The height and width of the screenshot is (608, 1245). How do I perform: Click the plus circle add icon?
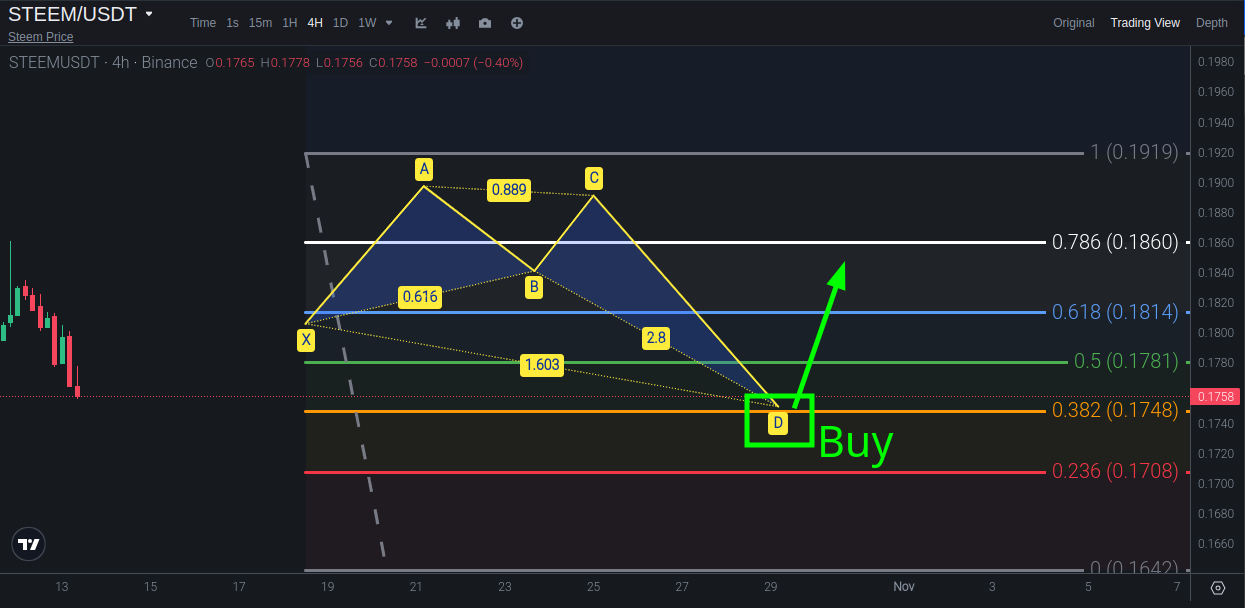[x=516, y=23]
